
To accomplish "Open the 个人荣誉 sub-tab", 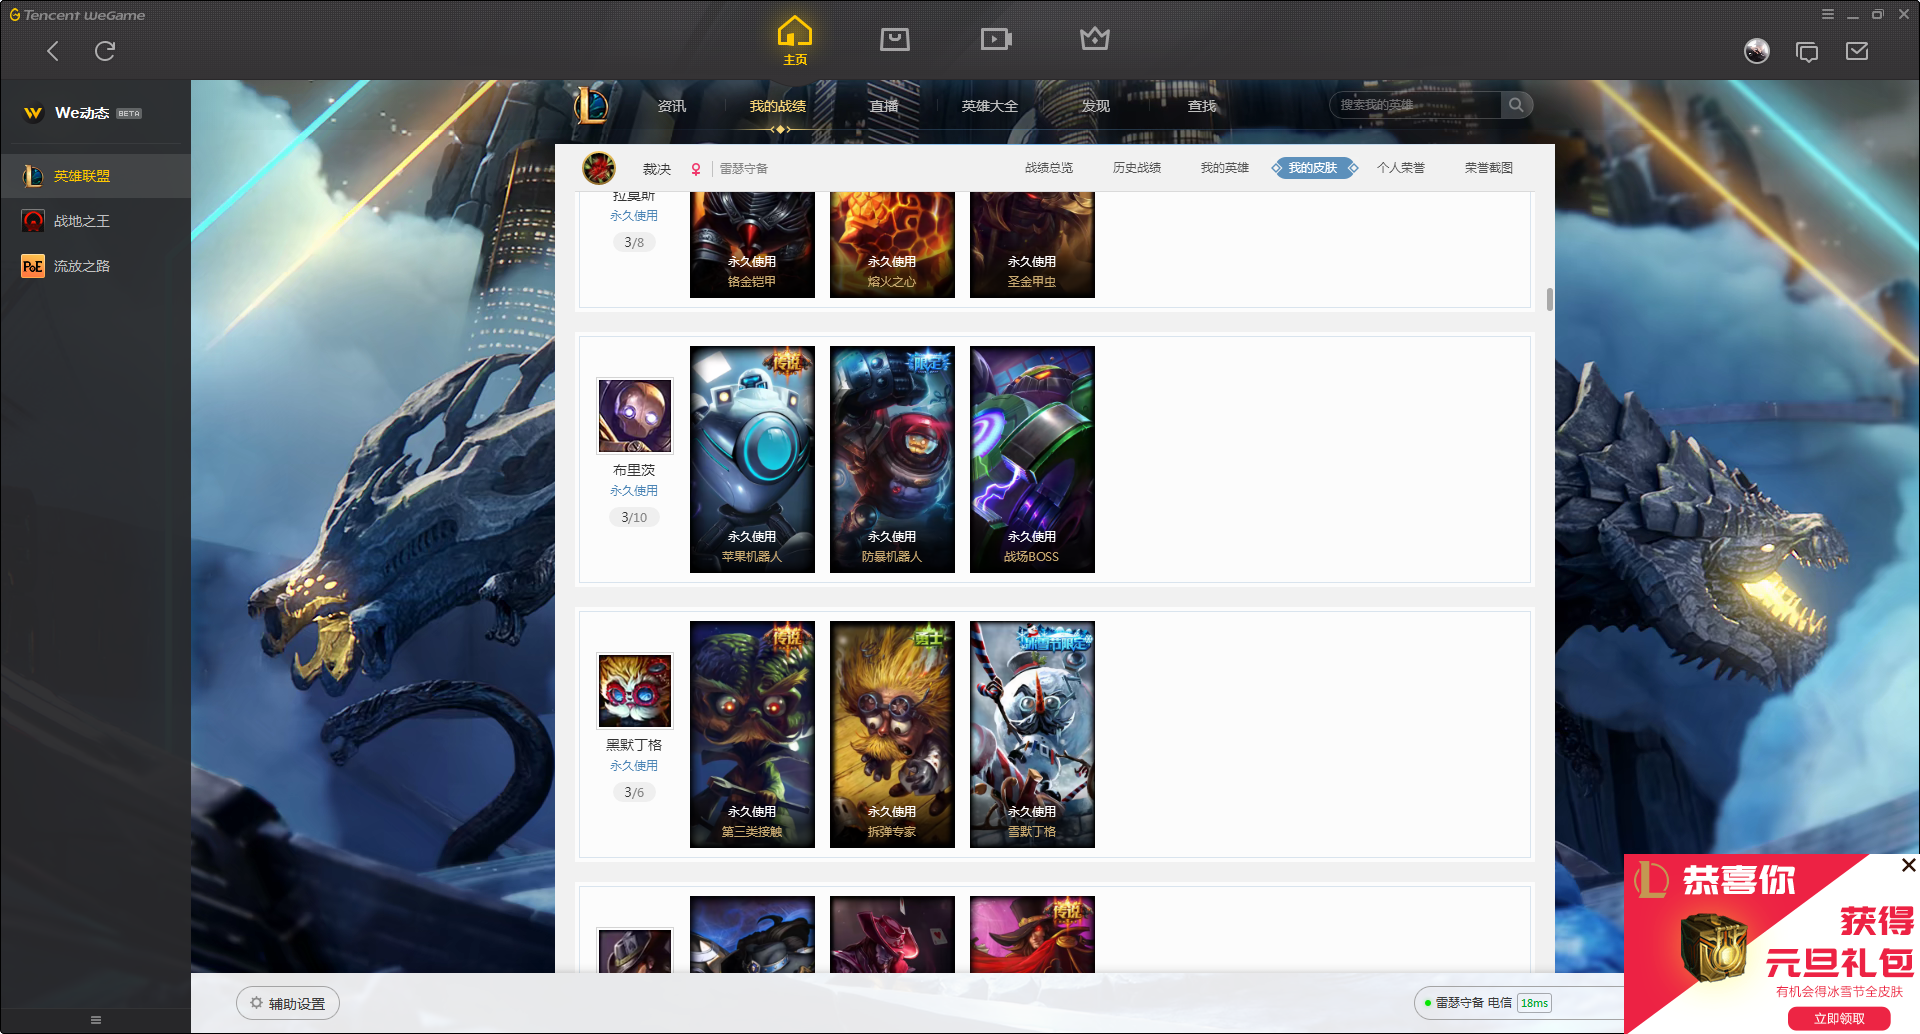I will pyautogui.click(x=1401, y=168).
